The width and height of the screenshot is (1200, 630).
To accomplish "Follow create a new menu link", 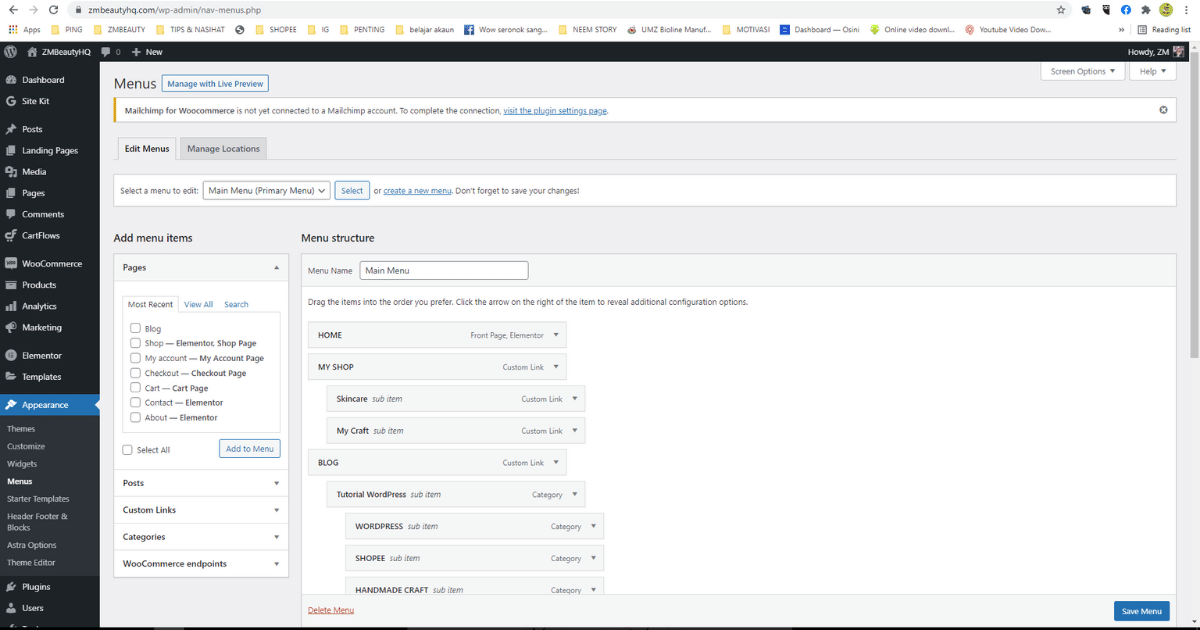I will tap(418, 190).
